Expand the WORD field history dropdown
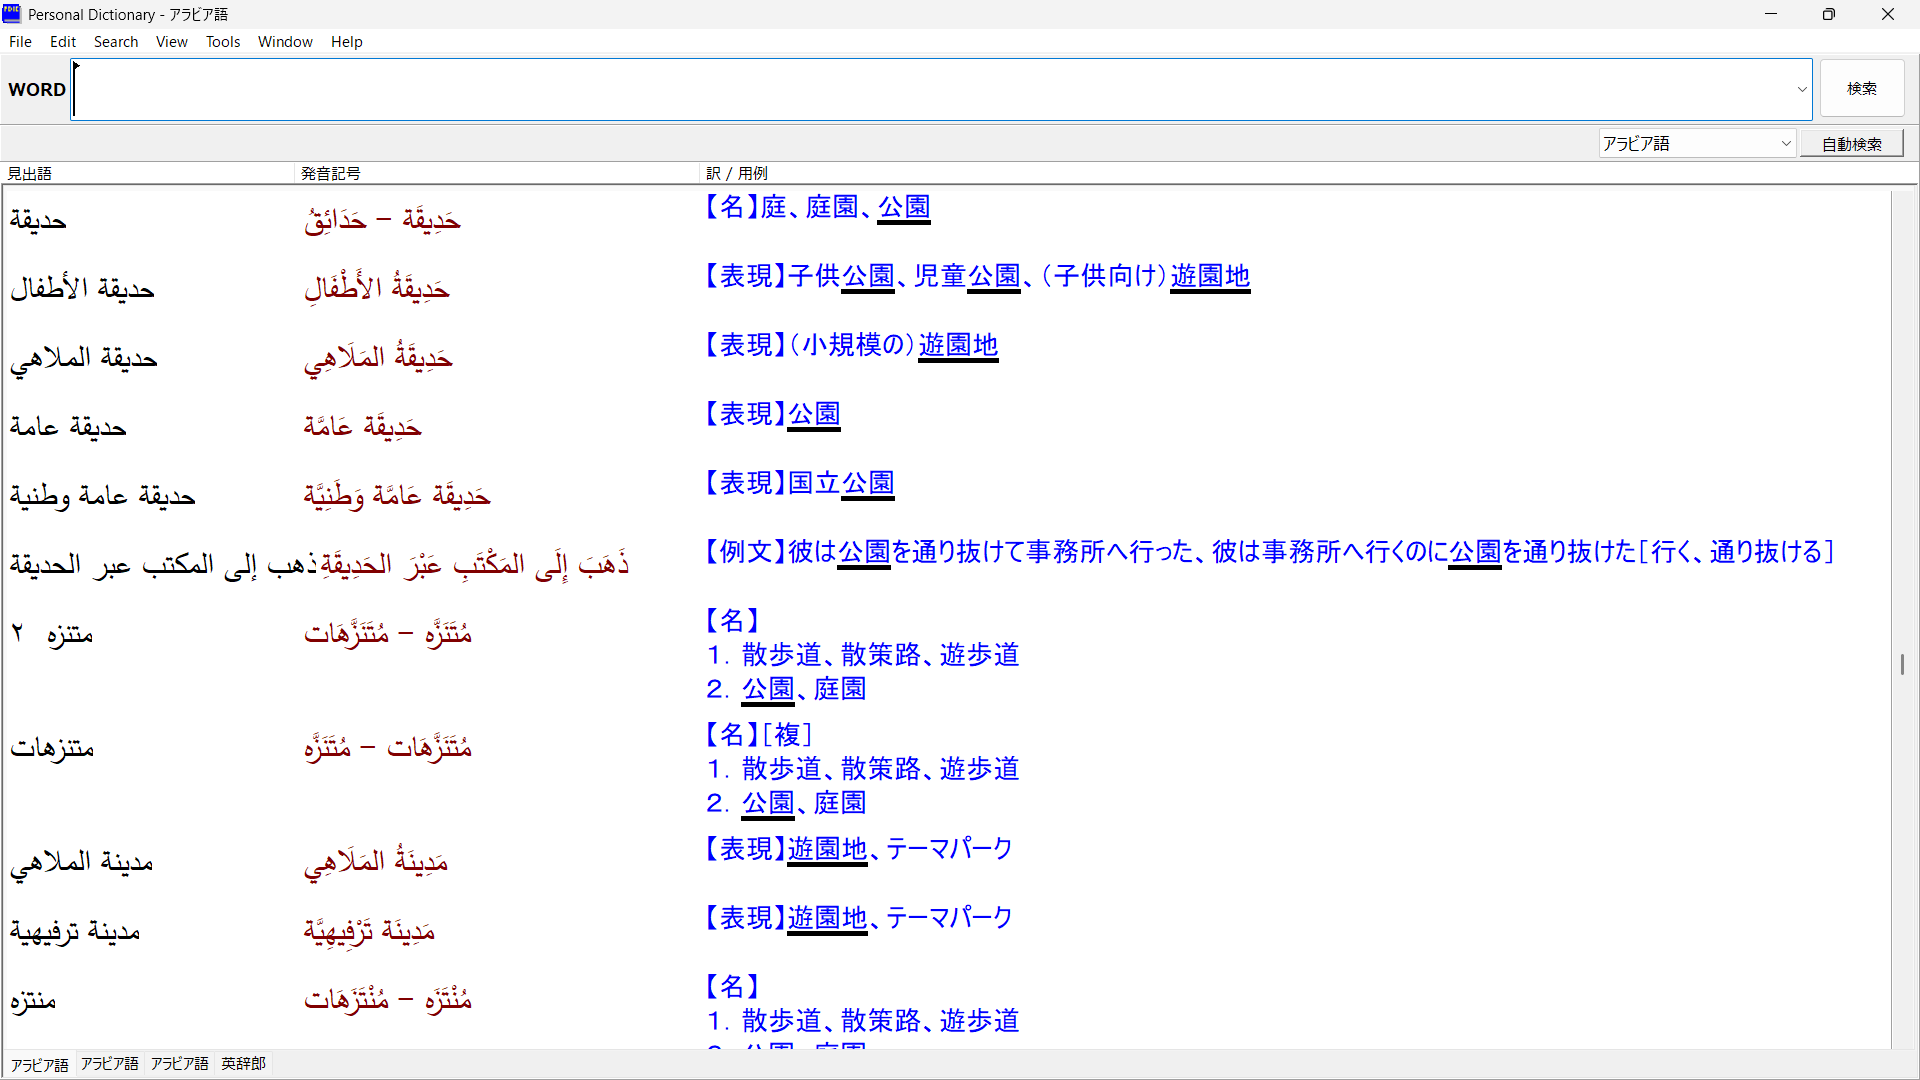The width and height of the screenshot is (1920, 1080). [1802, 90]
